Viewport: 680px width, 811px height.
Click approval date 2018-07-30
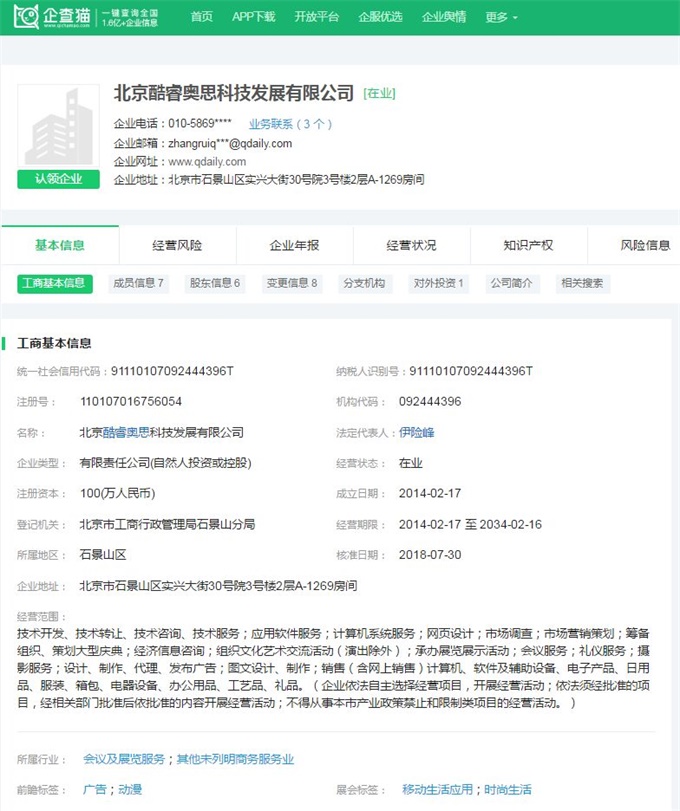click(x=430, y=555)
